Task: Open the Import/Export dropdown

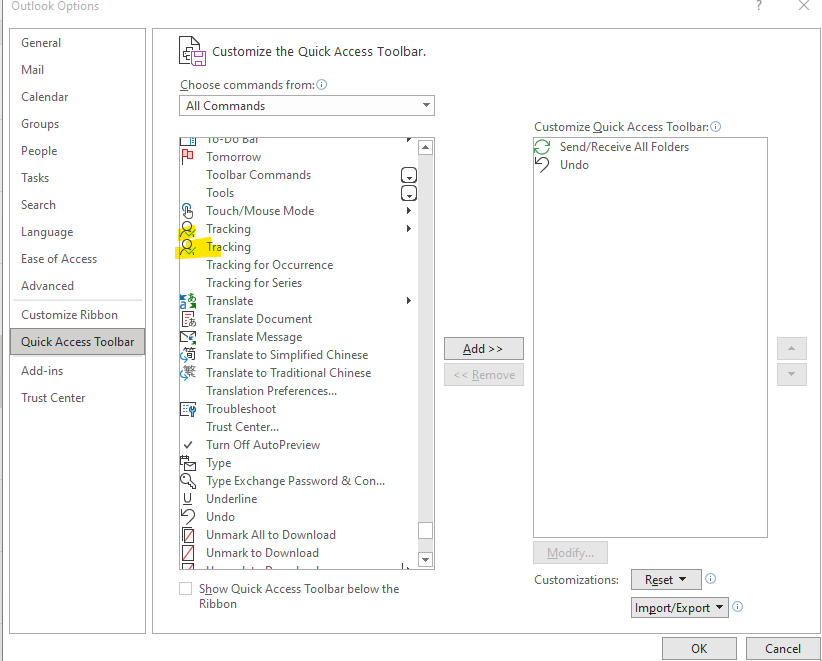Action: (x=680, y=607)
